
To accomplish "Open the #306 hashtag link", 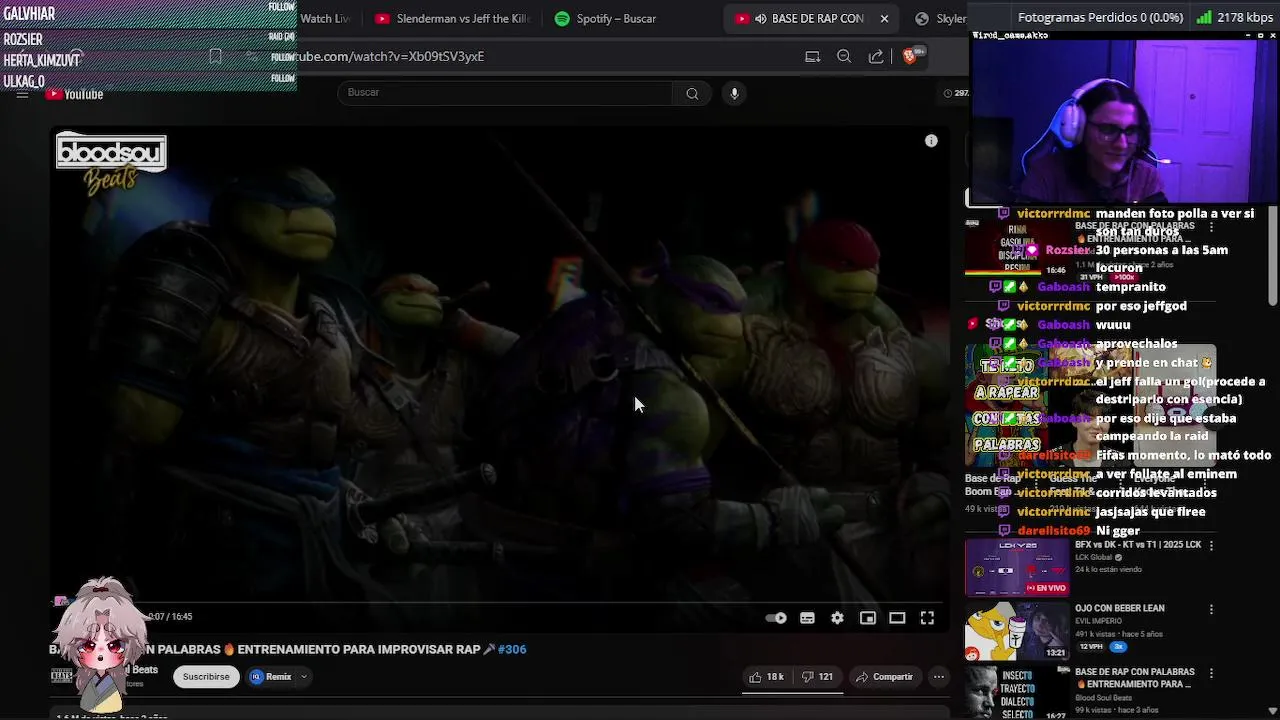I will click(x=512, y=649).
